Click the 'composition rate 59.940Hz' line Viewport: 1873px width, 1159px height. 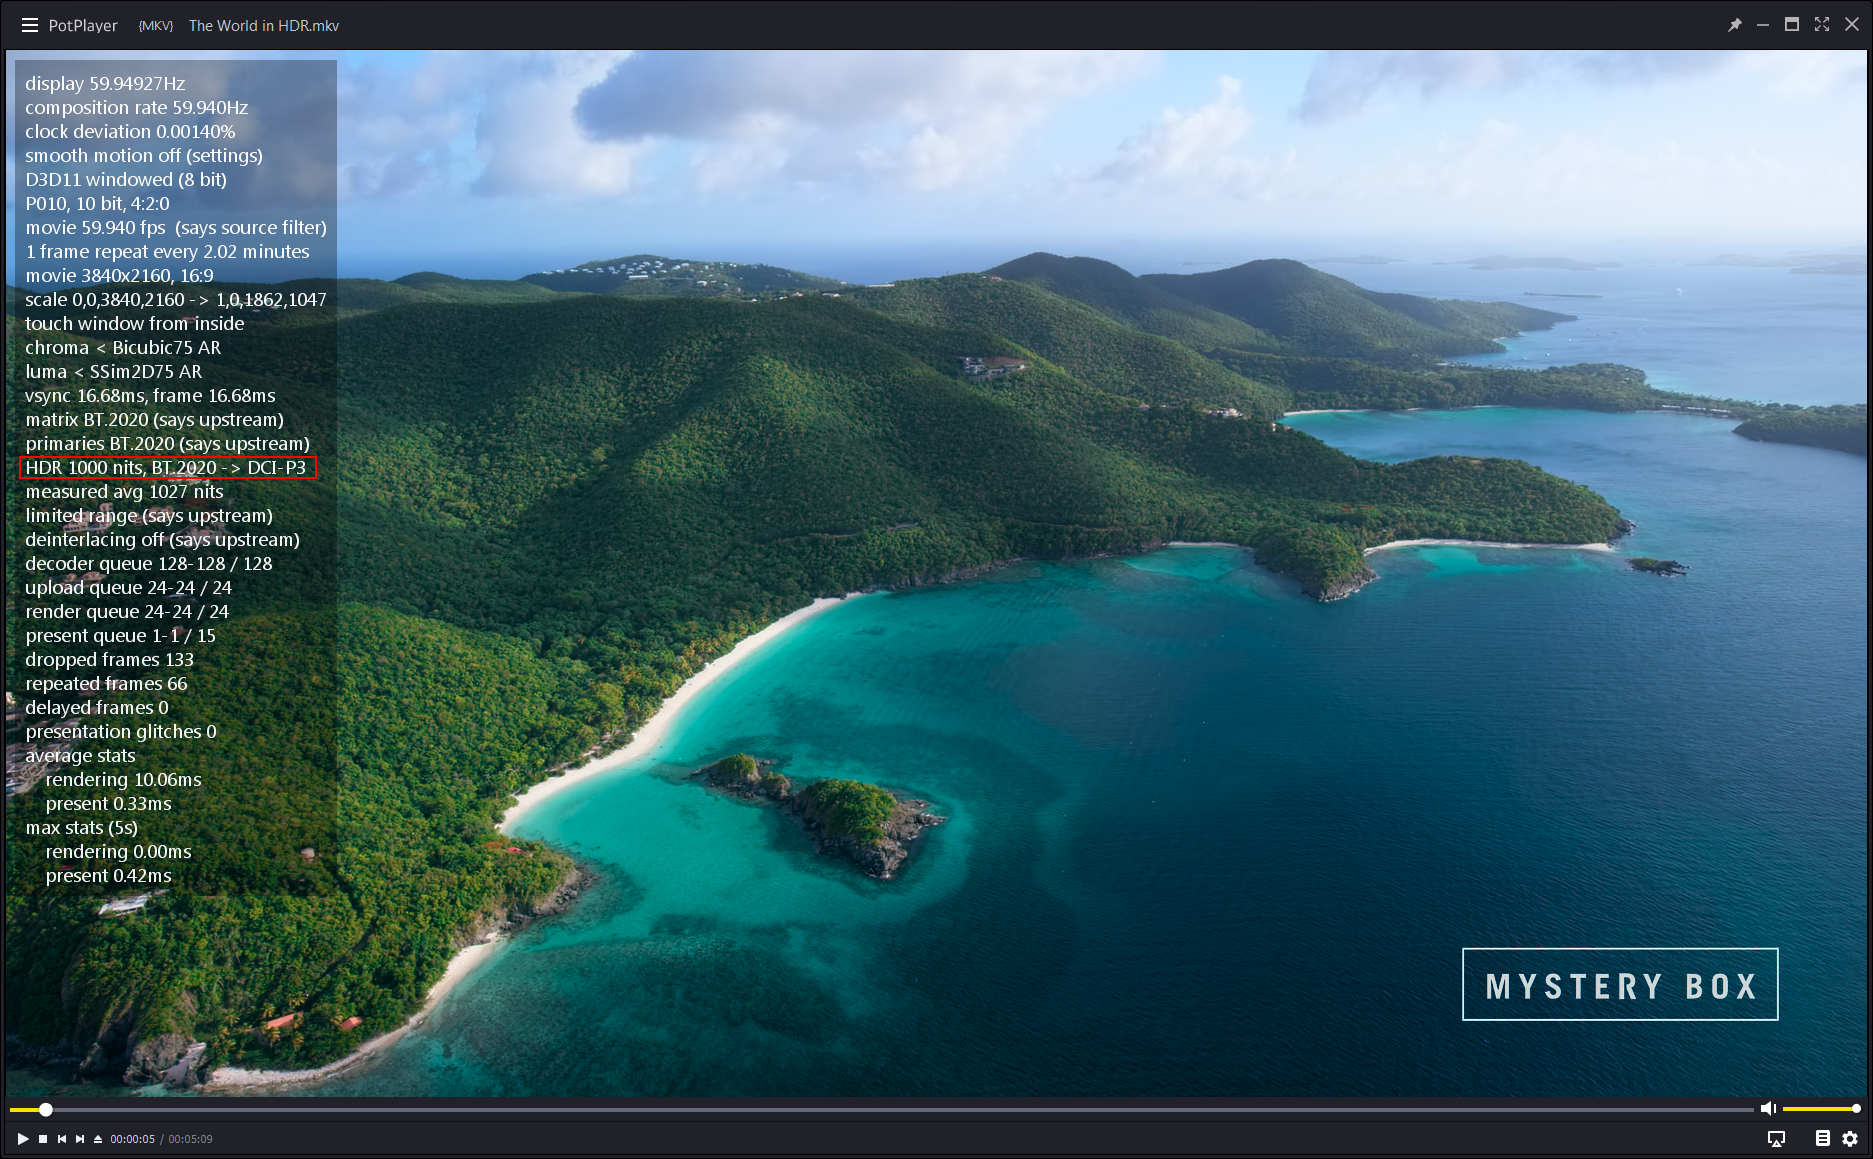(137, 108)
